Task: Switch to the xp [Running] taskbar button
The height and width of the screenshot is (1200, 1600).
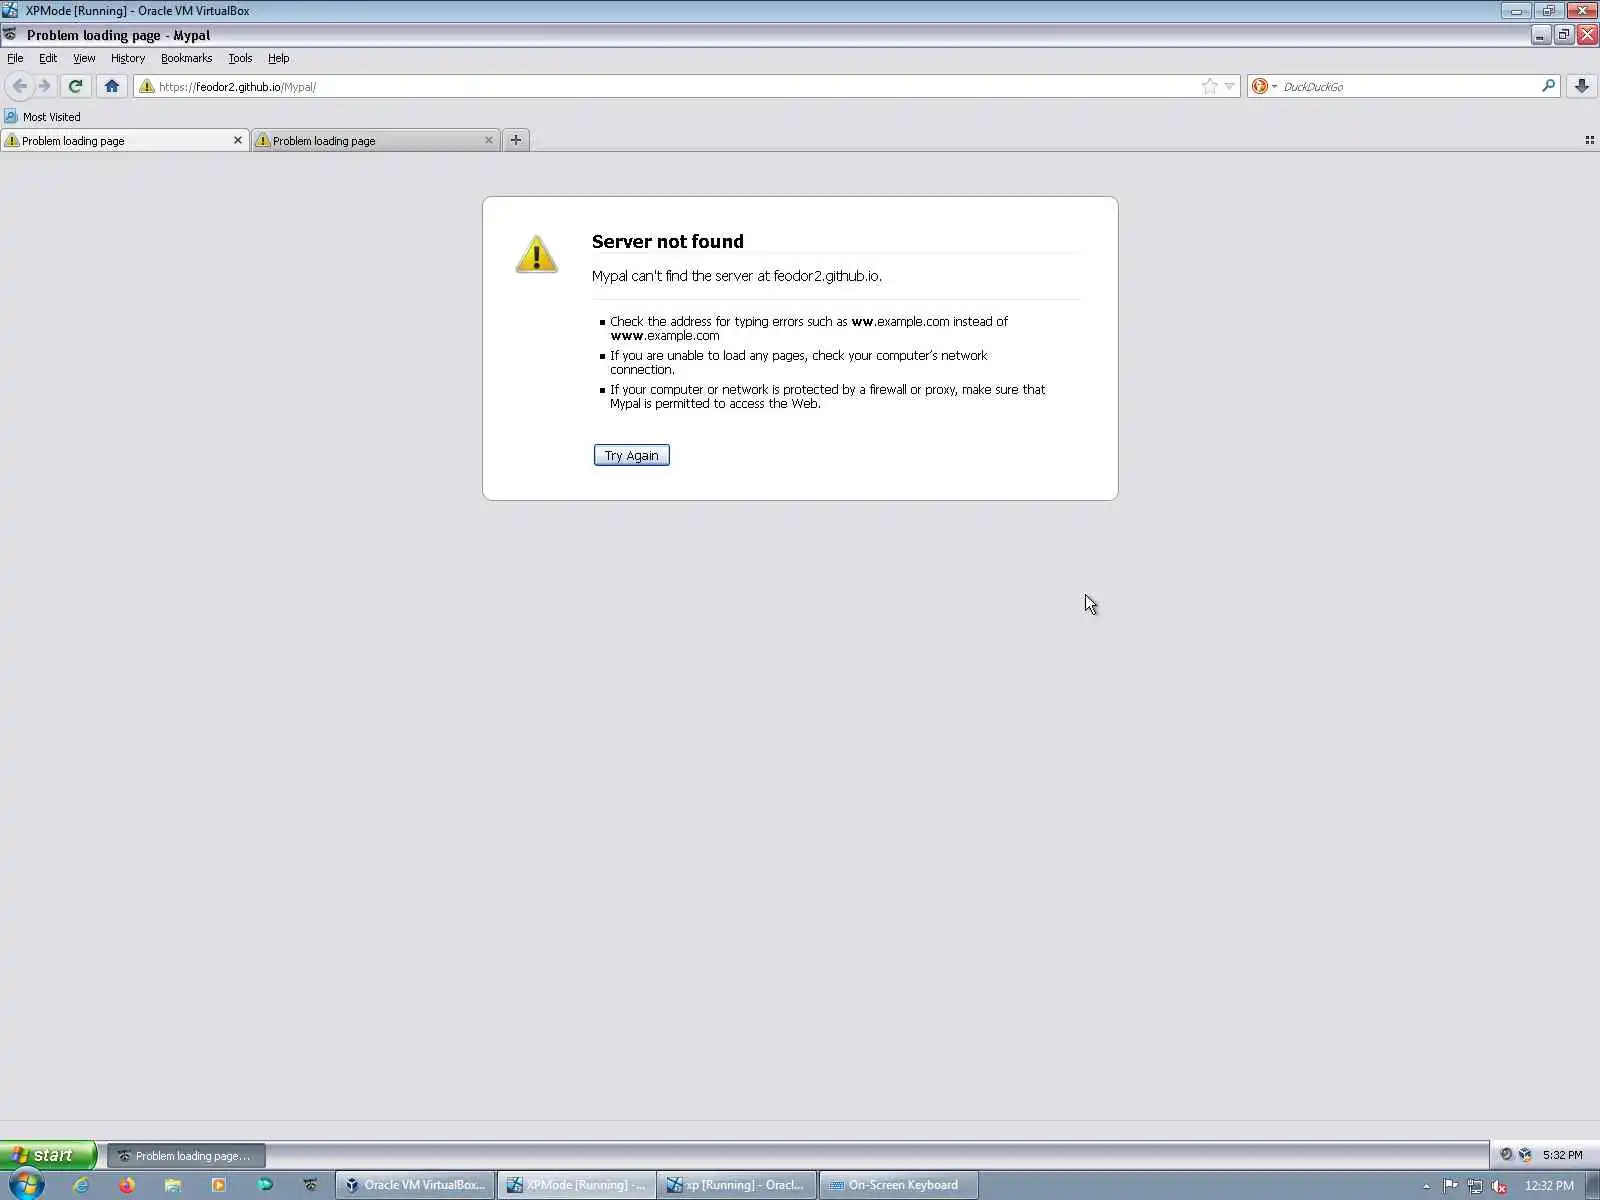Action: coord(737,1185)
